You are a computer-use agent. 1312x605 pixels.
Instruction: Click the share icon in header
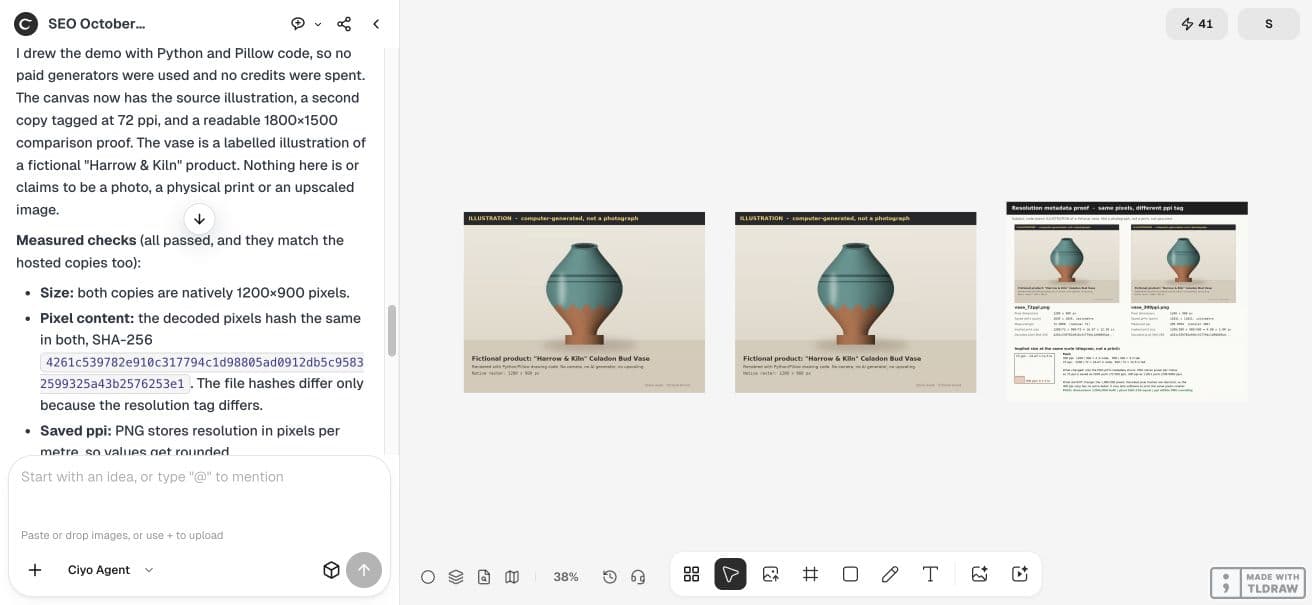tap(344, 24)
